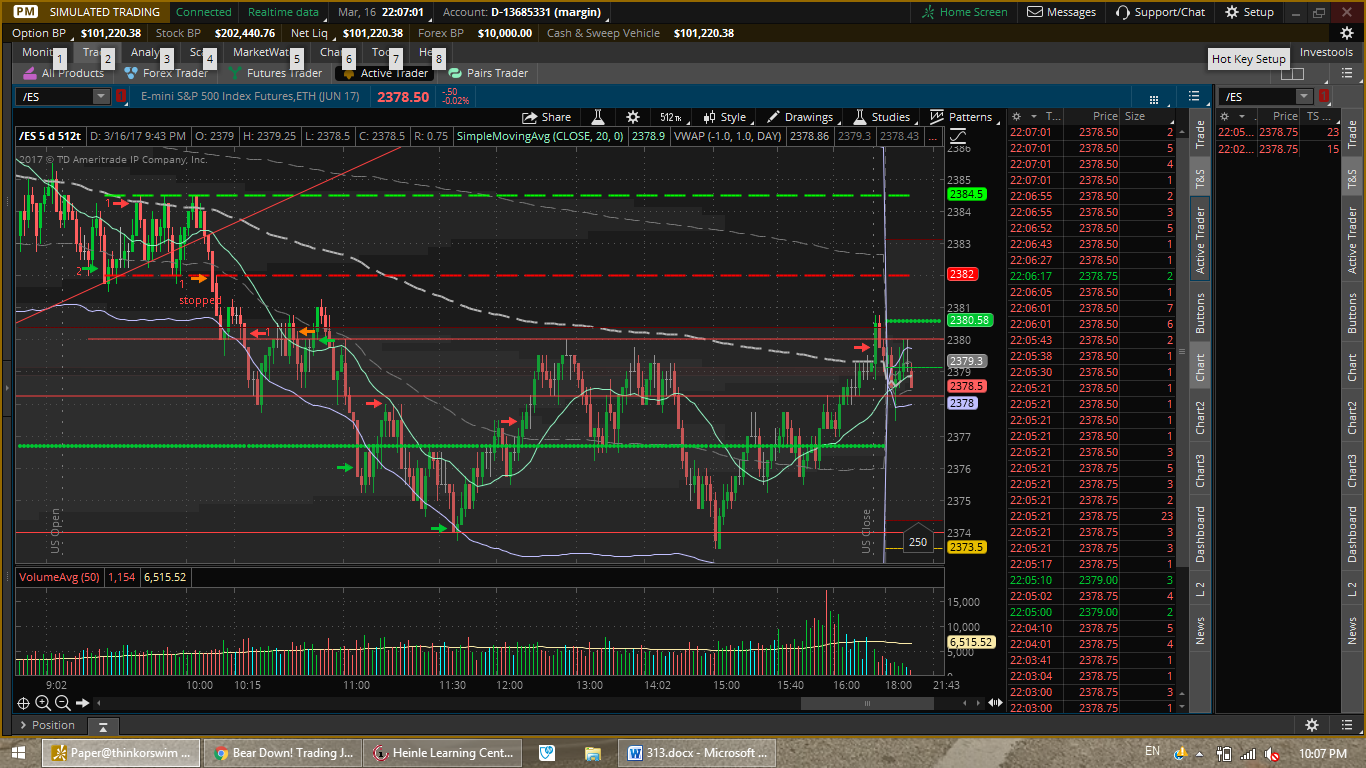Open the Realtime data dropdown
This screenshot has height=768, width=1366.
coord(286,12)
